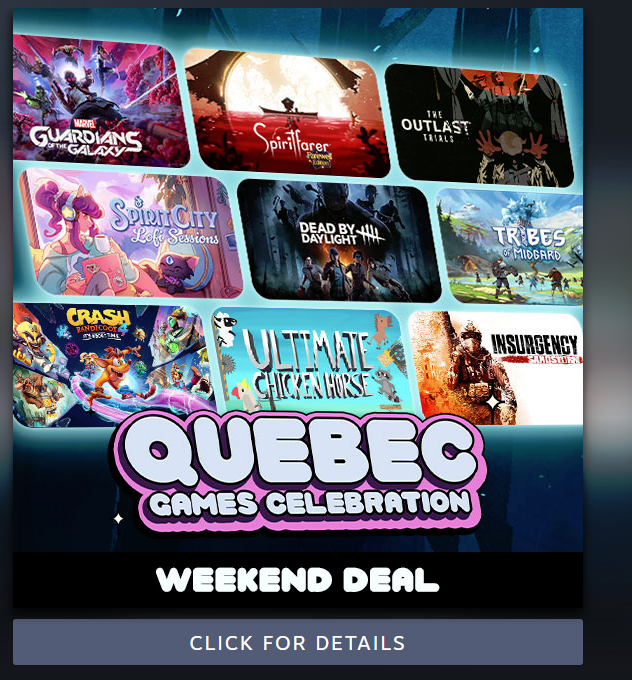This screenshot has width=632, height=680.
Task: Click the purple cat in Spirit City tile
Action: [x=174, y=273]
